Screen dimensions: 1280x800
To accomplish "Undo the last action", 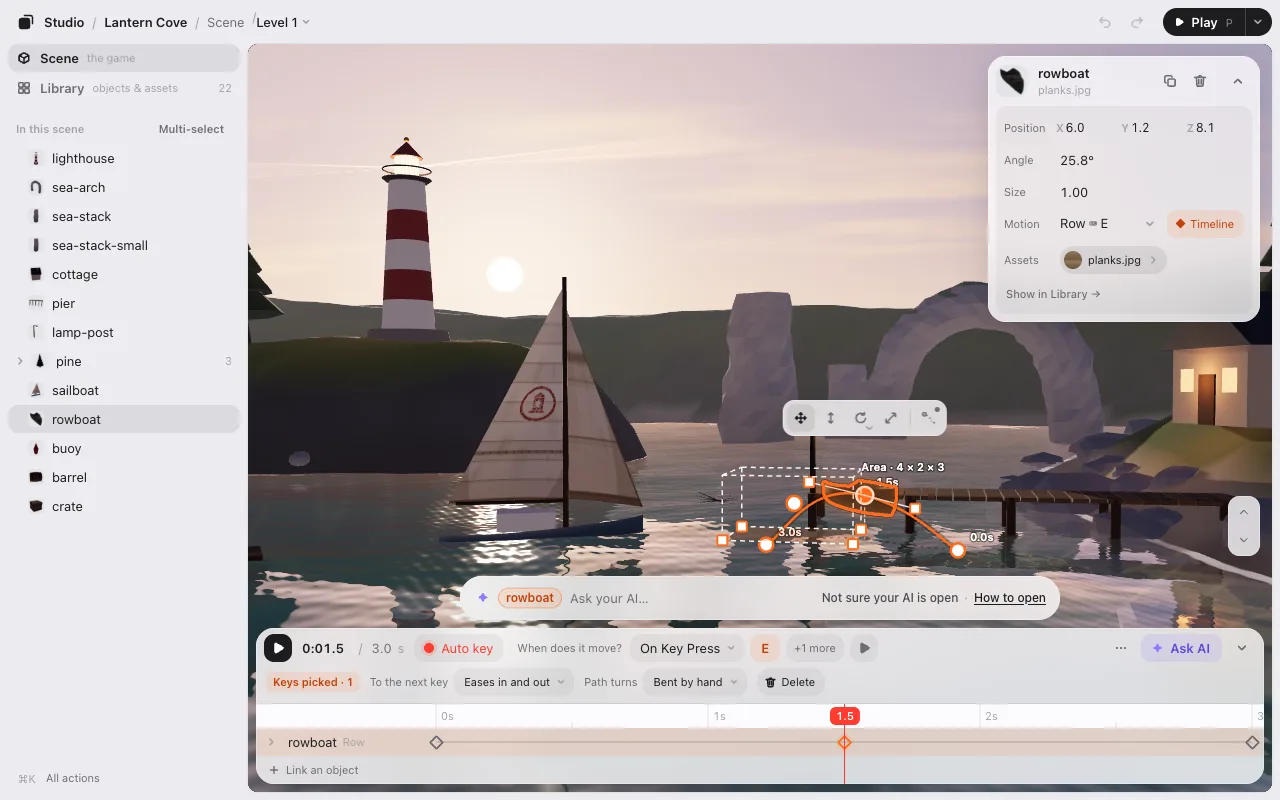I will 1105,22.
